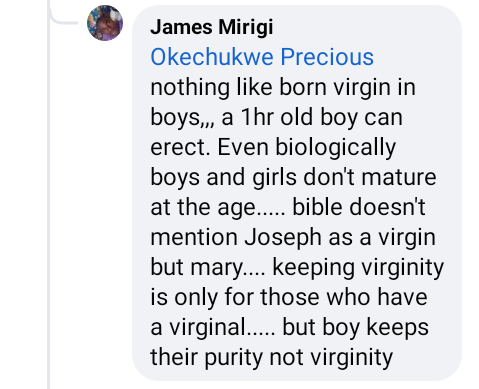Screen dimensions: 479x389
Task: Open James Mirigi's profile picture
Action: 105,23
